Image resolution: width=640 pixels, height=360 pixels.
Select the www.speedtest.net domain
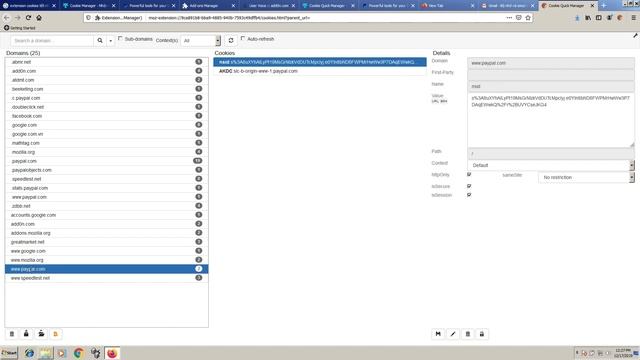(107, 278)
